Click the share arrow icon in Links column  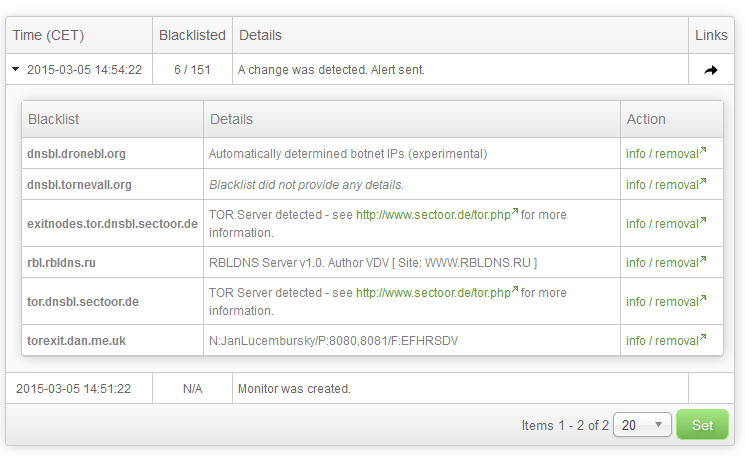711,70
